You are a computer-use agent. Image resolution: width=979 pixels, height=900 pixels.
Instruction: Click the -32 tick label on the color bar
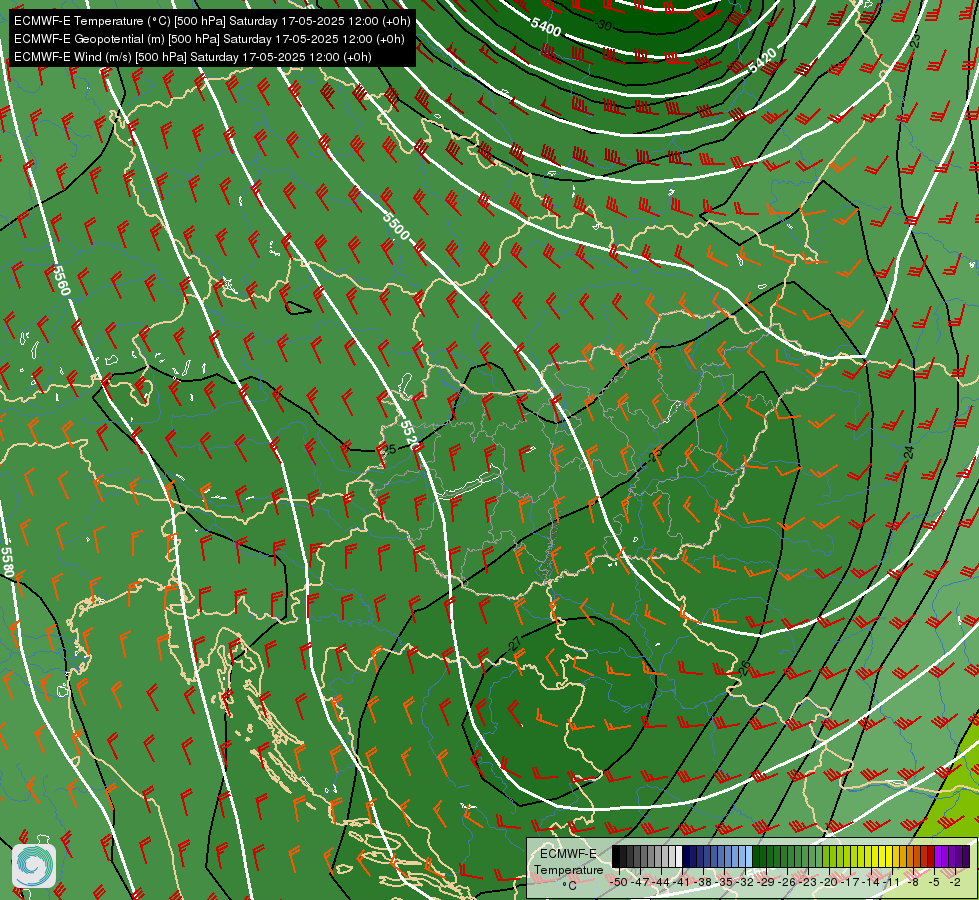745,882
